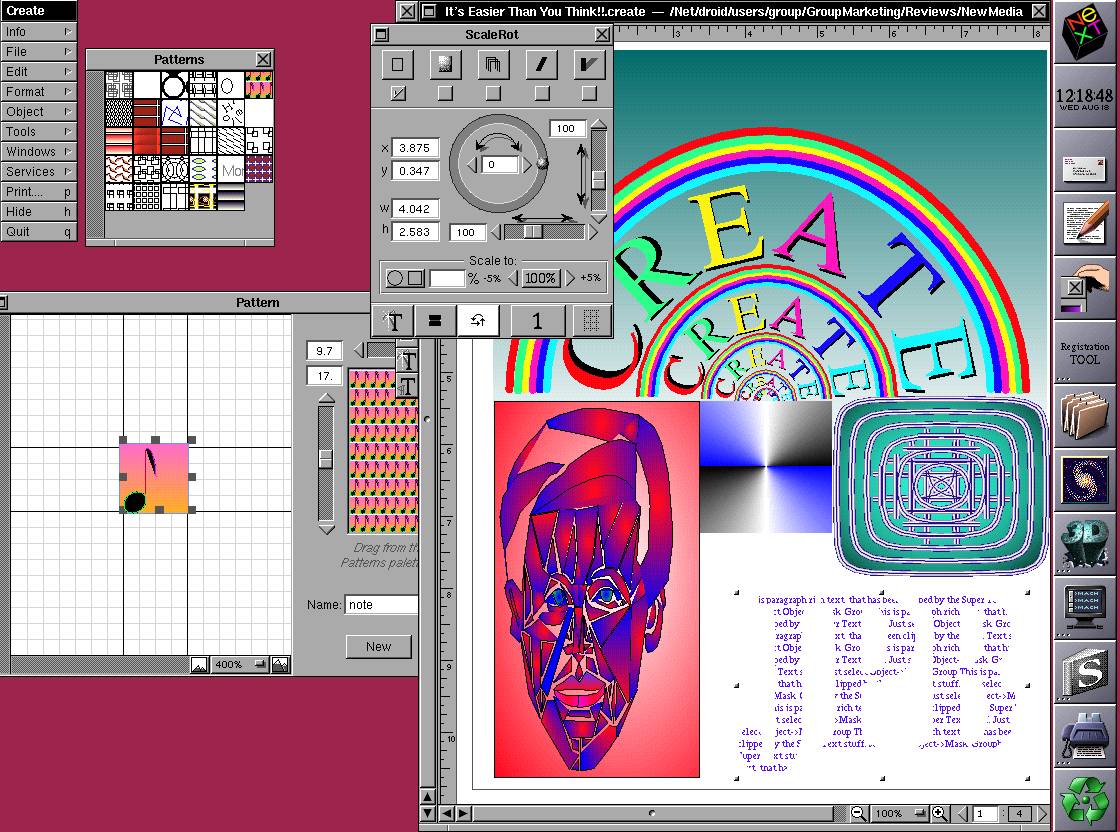Select the stacked outlines icon in ScaleRot
The width and height of the screenshot is (1120, 832).
coord(493,64)
